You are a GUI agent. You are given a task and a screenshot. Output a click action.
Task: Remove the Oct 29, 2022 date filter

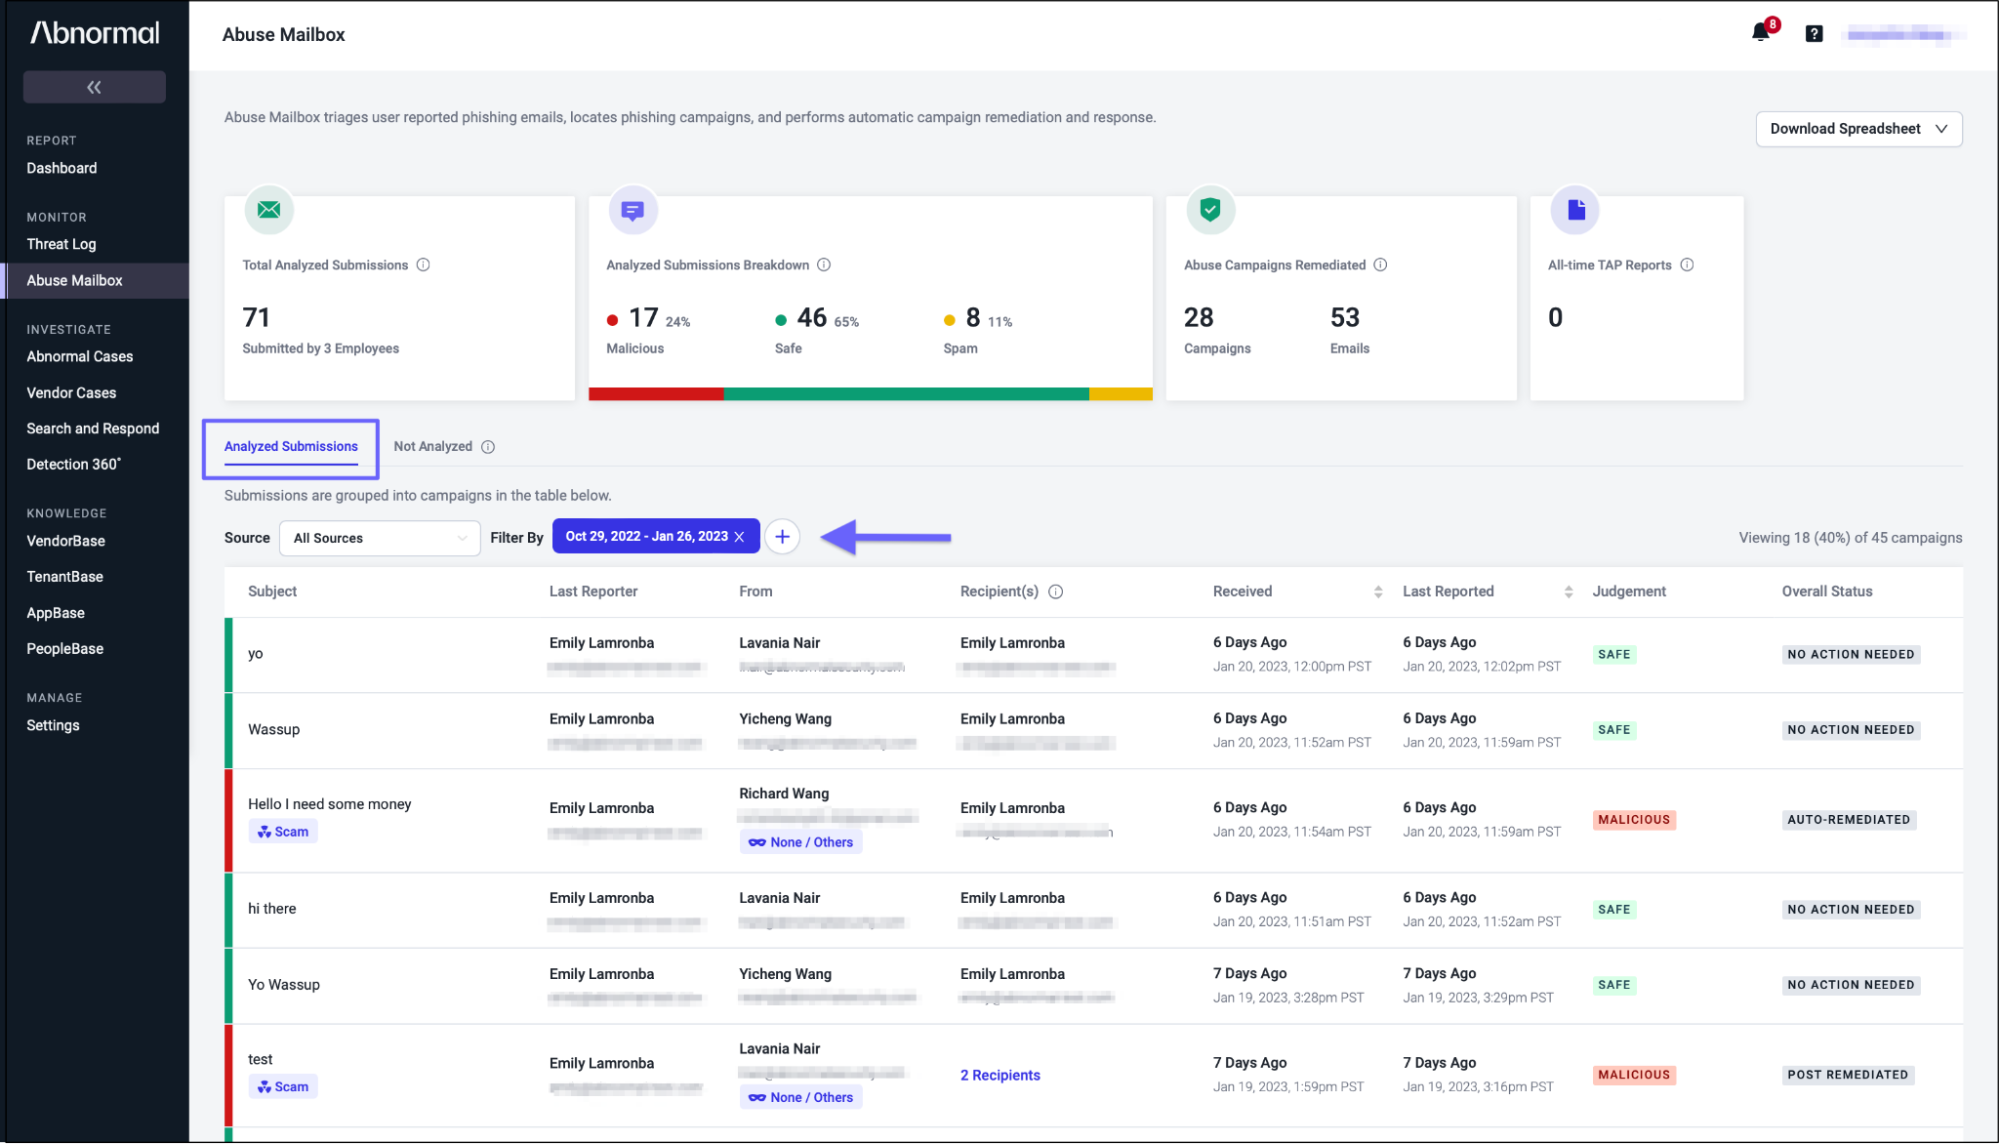tap(739, 537)
